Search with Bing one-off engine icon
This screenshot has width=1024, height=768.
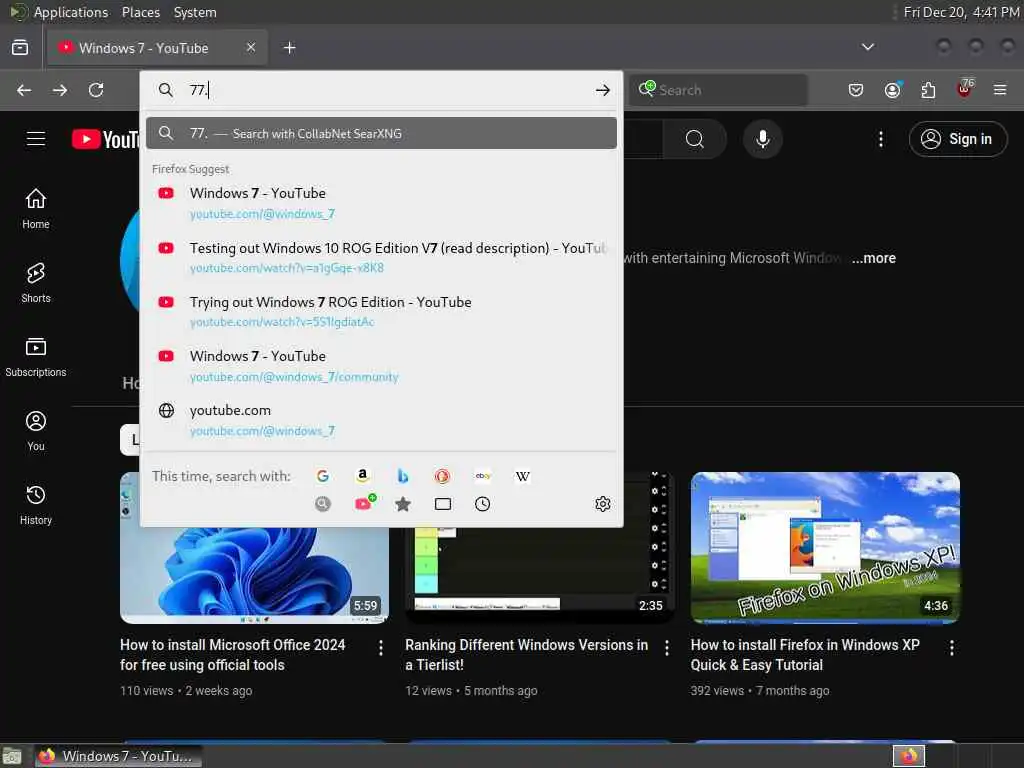(x=403, y=476)
